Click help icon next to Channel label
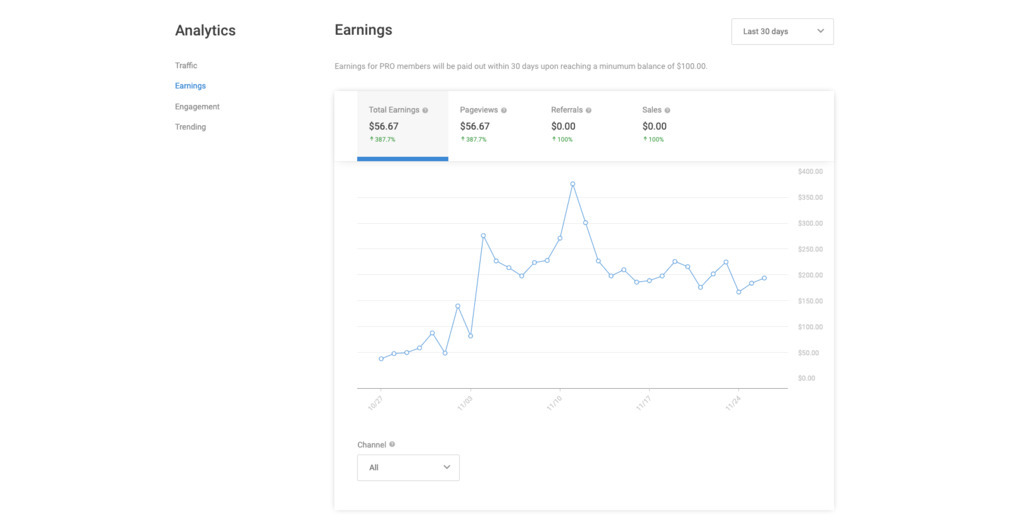1024x531 pixels. [x=392, y=445]
